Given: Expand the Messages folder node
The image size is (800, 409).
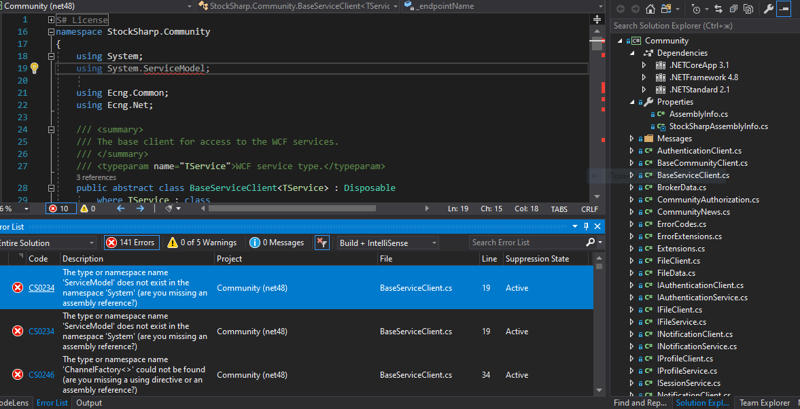Looking at the screenshot, I should (632, 139).
